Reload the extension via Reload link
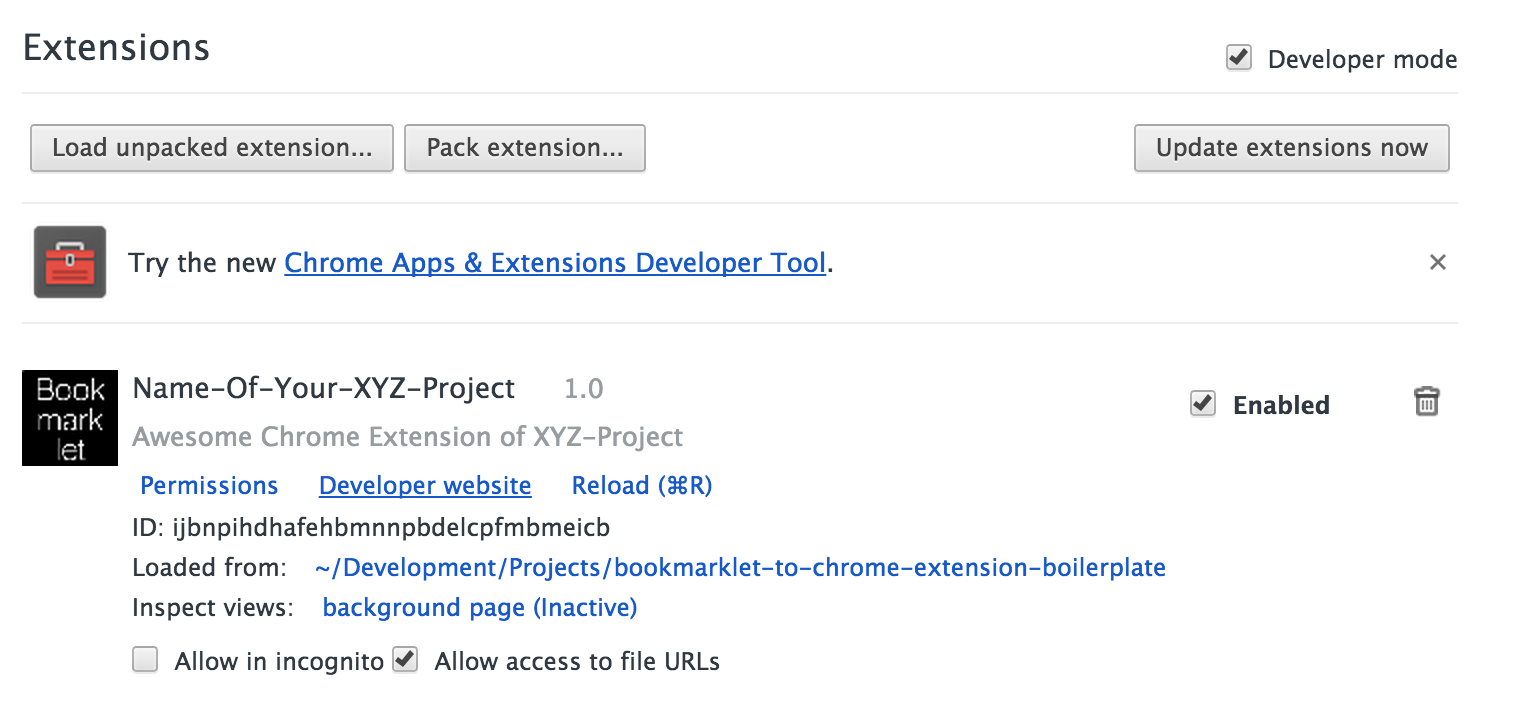 [x=641, y=486]
